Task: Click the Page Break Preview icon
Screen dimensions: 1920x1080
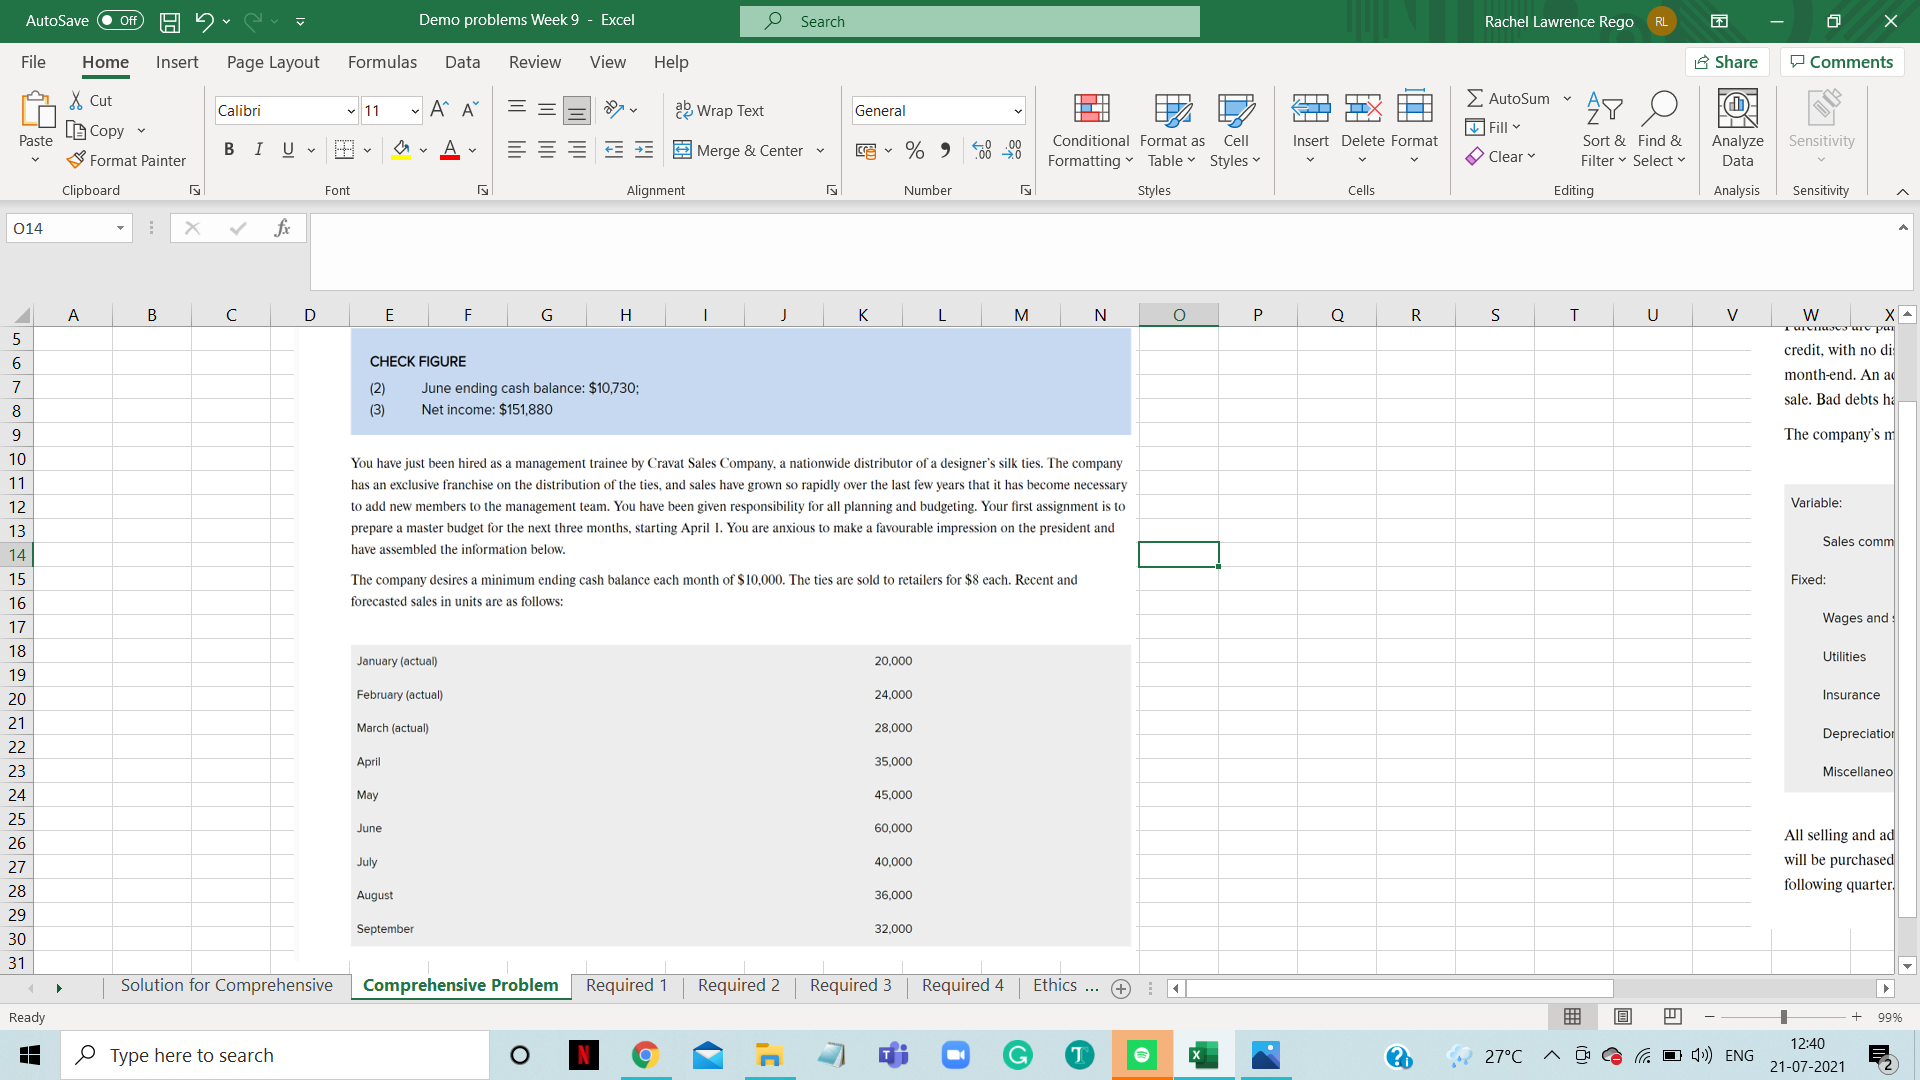Action: pyautogui.click(x=1673, y=1017)
